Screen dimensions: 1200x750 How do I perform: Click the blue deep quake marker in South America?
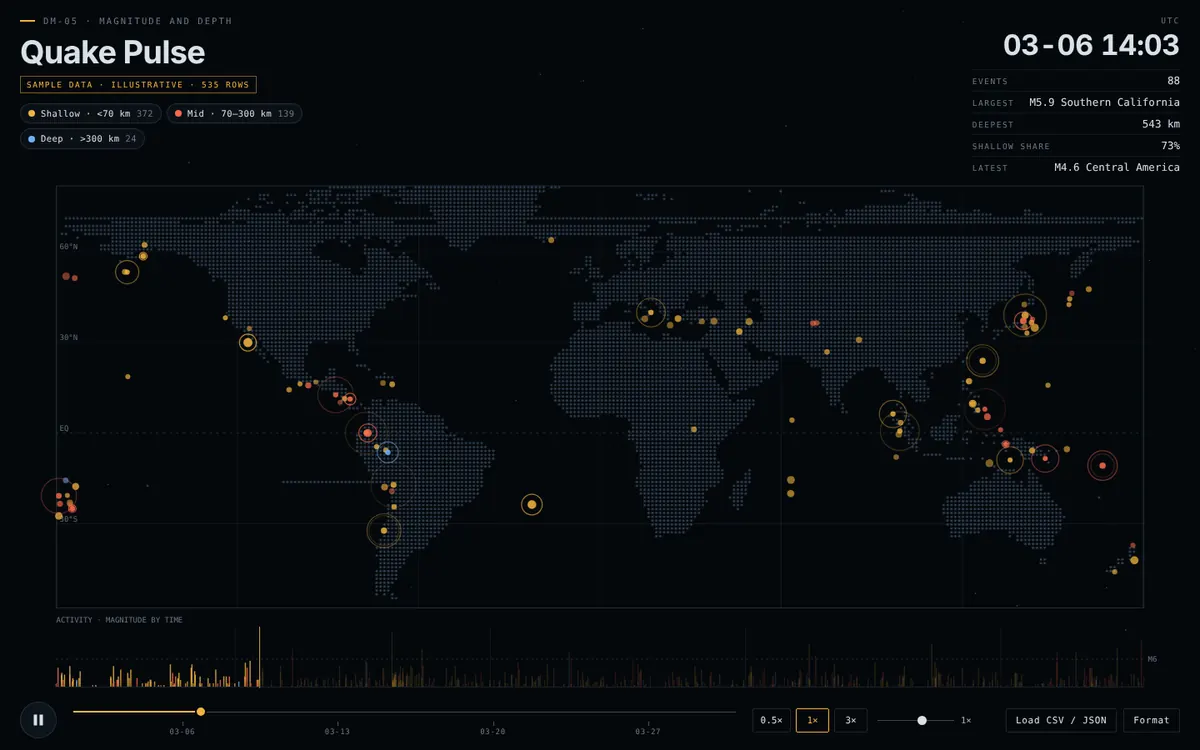coord(388,453)
